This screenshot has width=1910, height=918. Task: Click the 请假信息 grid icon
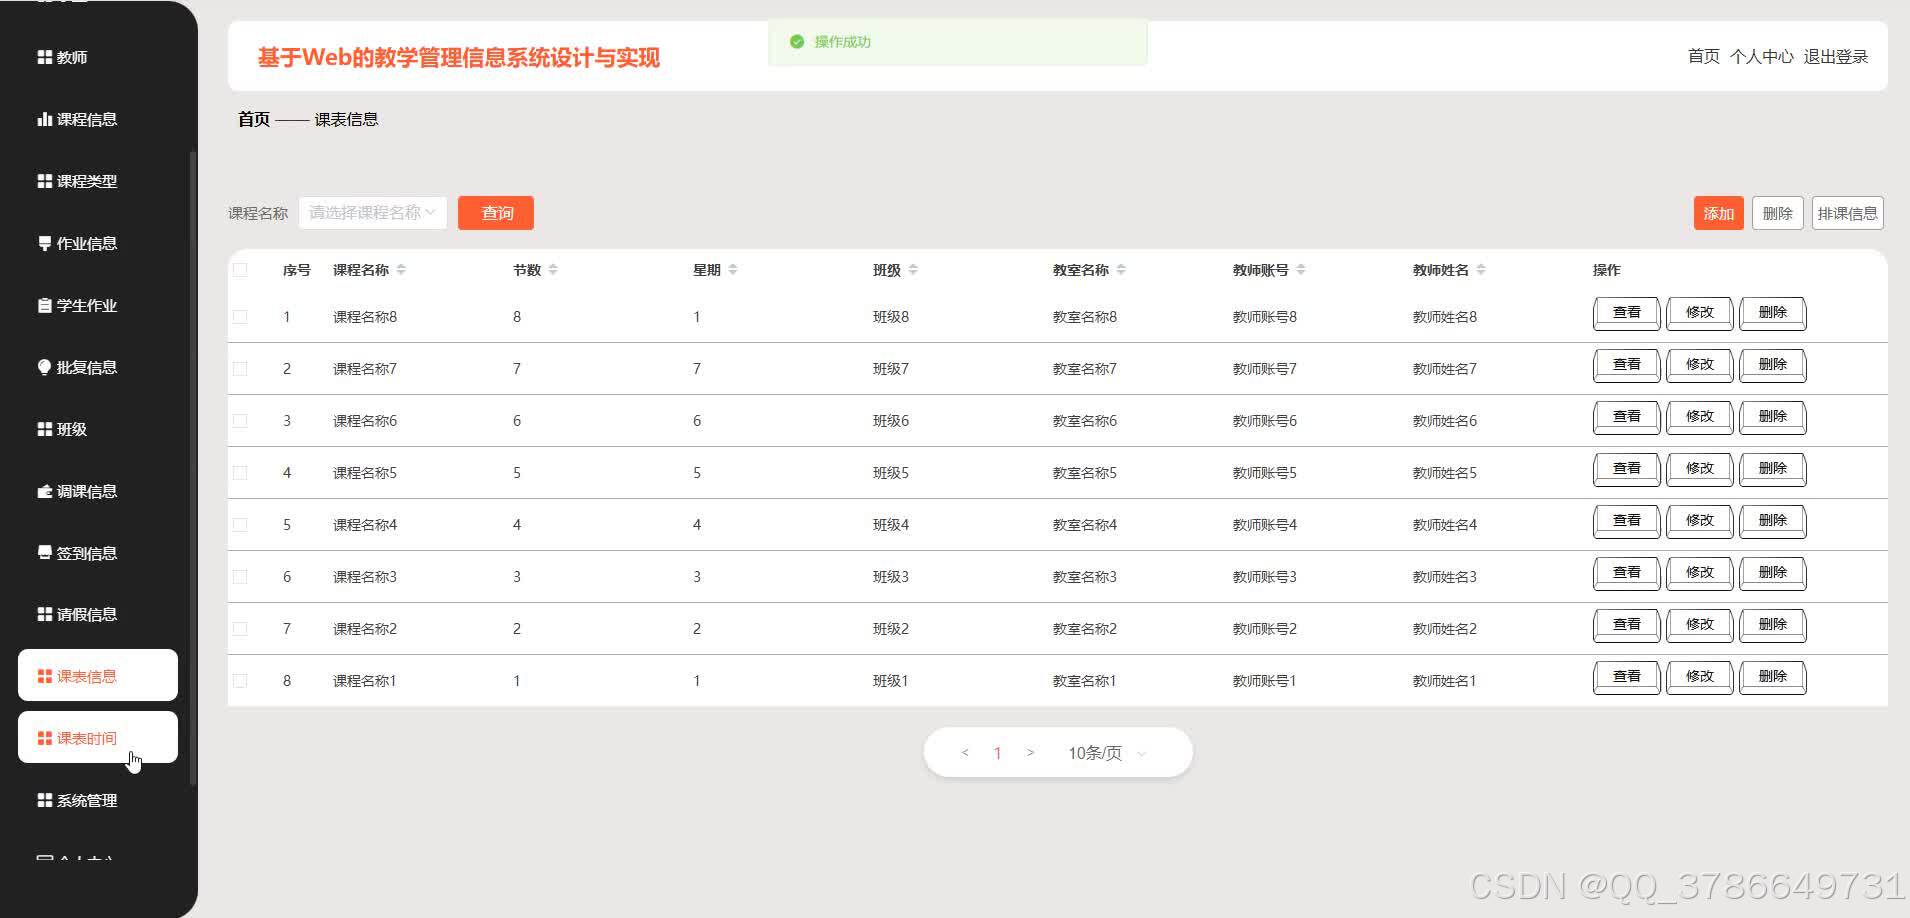click(44, 614)
